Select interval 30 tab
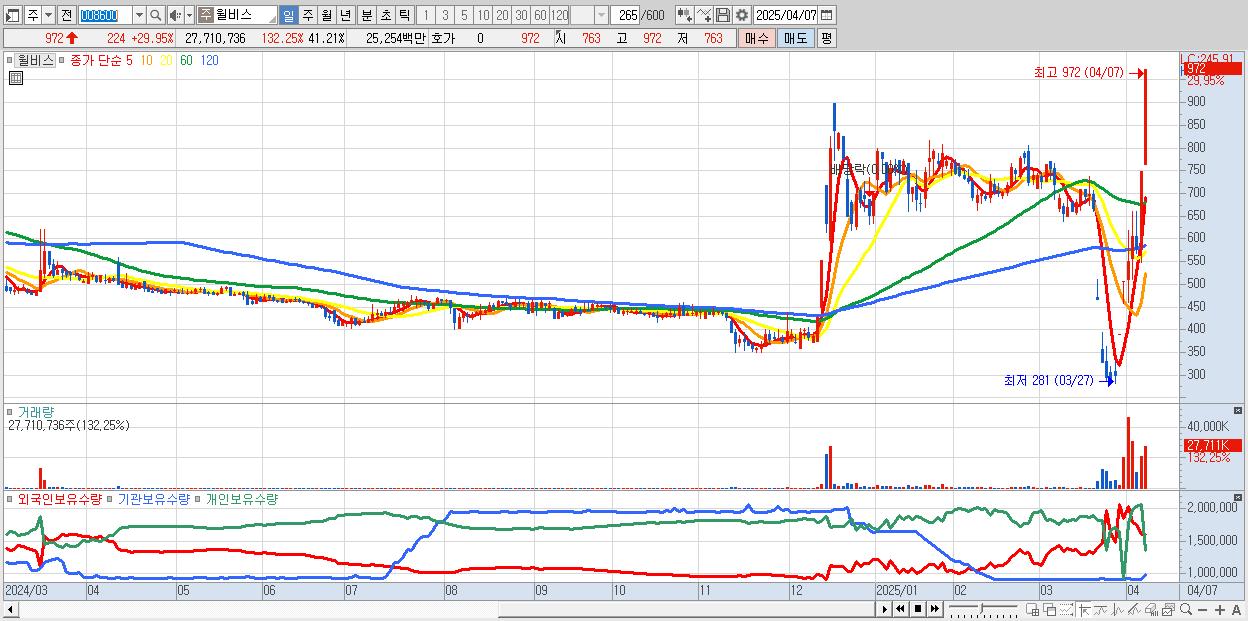1248x621 pixels. tap(521, 15)
